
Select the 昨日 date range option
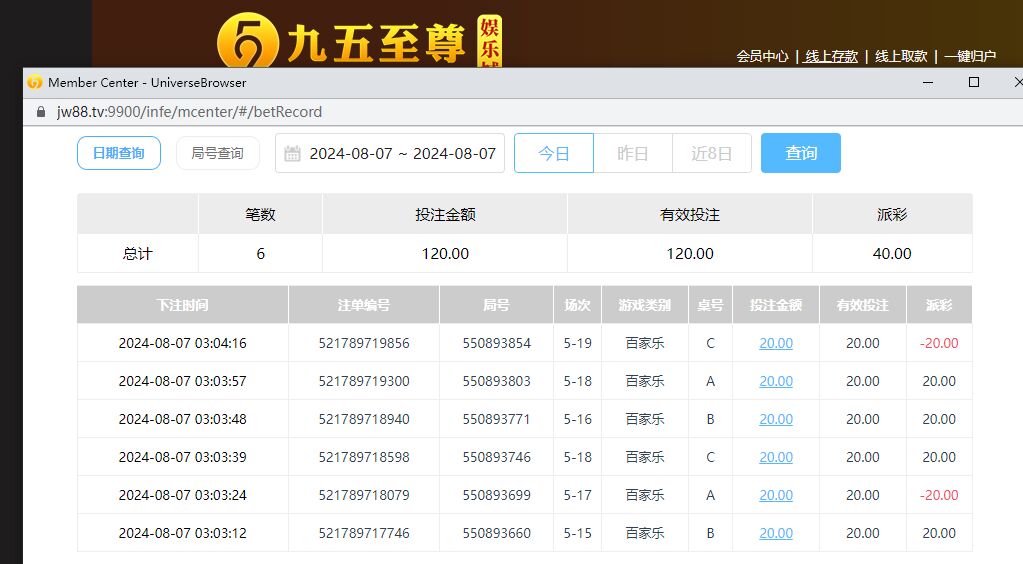click(632, 153)
